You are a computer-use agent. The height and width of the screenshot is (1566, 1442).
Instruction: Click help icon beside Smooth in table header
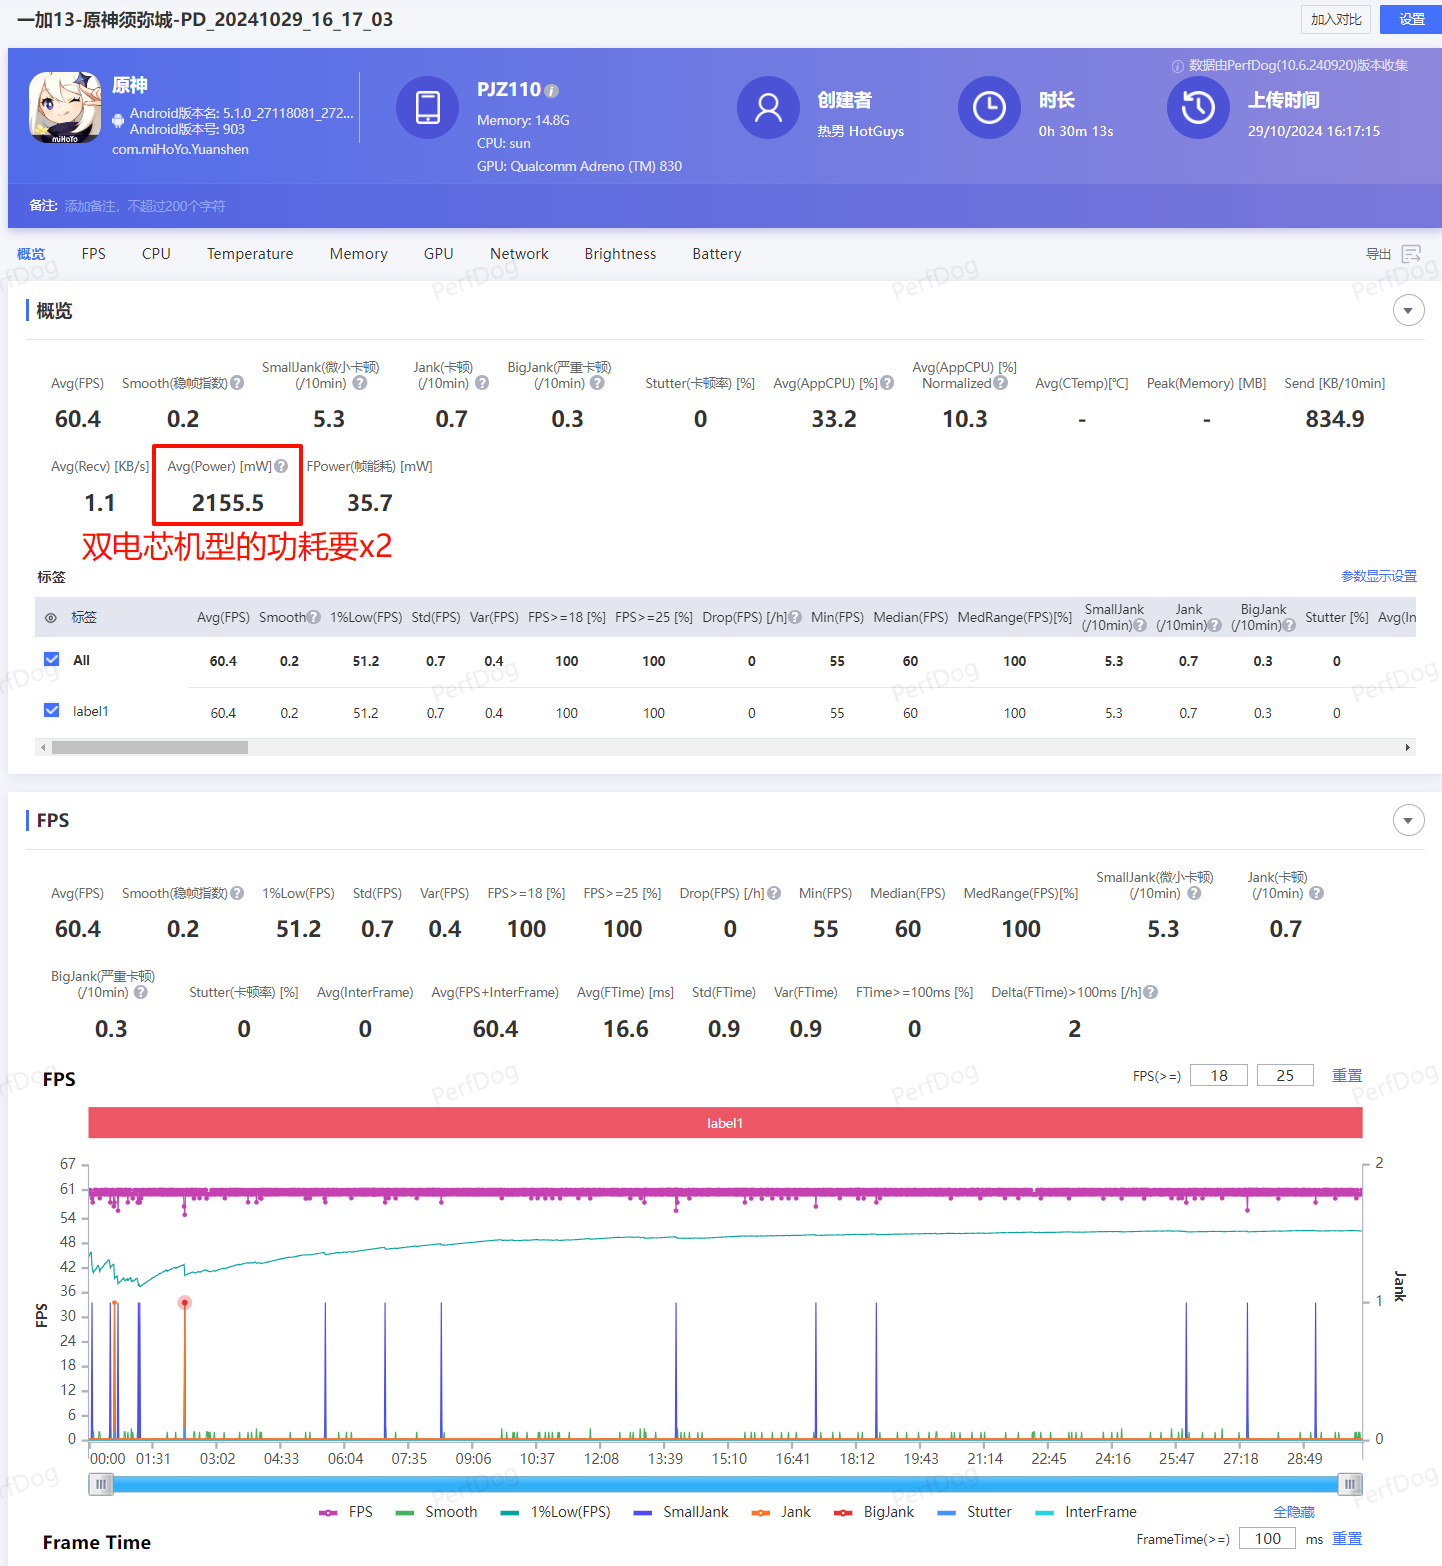[314, 618]
